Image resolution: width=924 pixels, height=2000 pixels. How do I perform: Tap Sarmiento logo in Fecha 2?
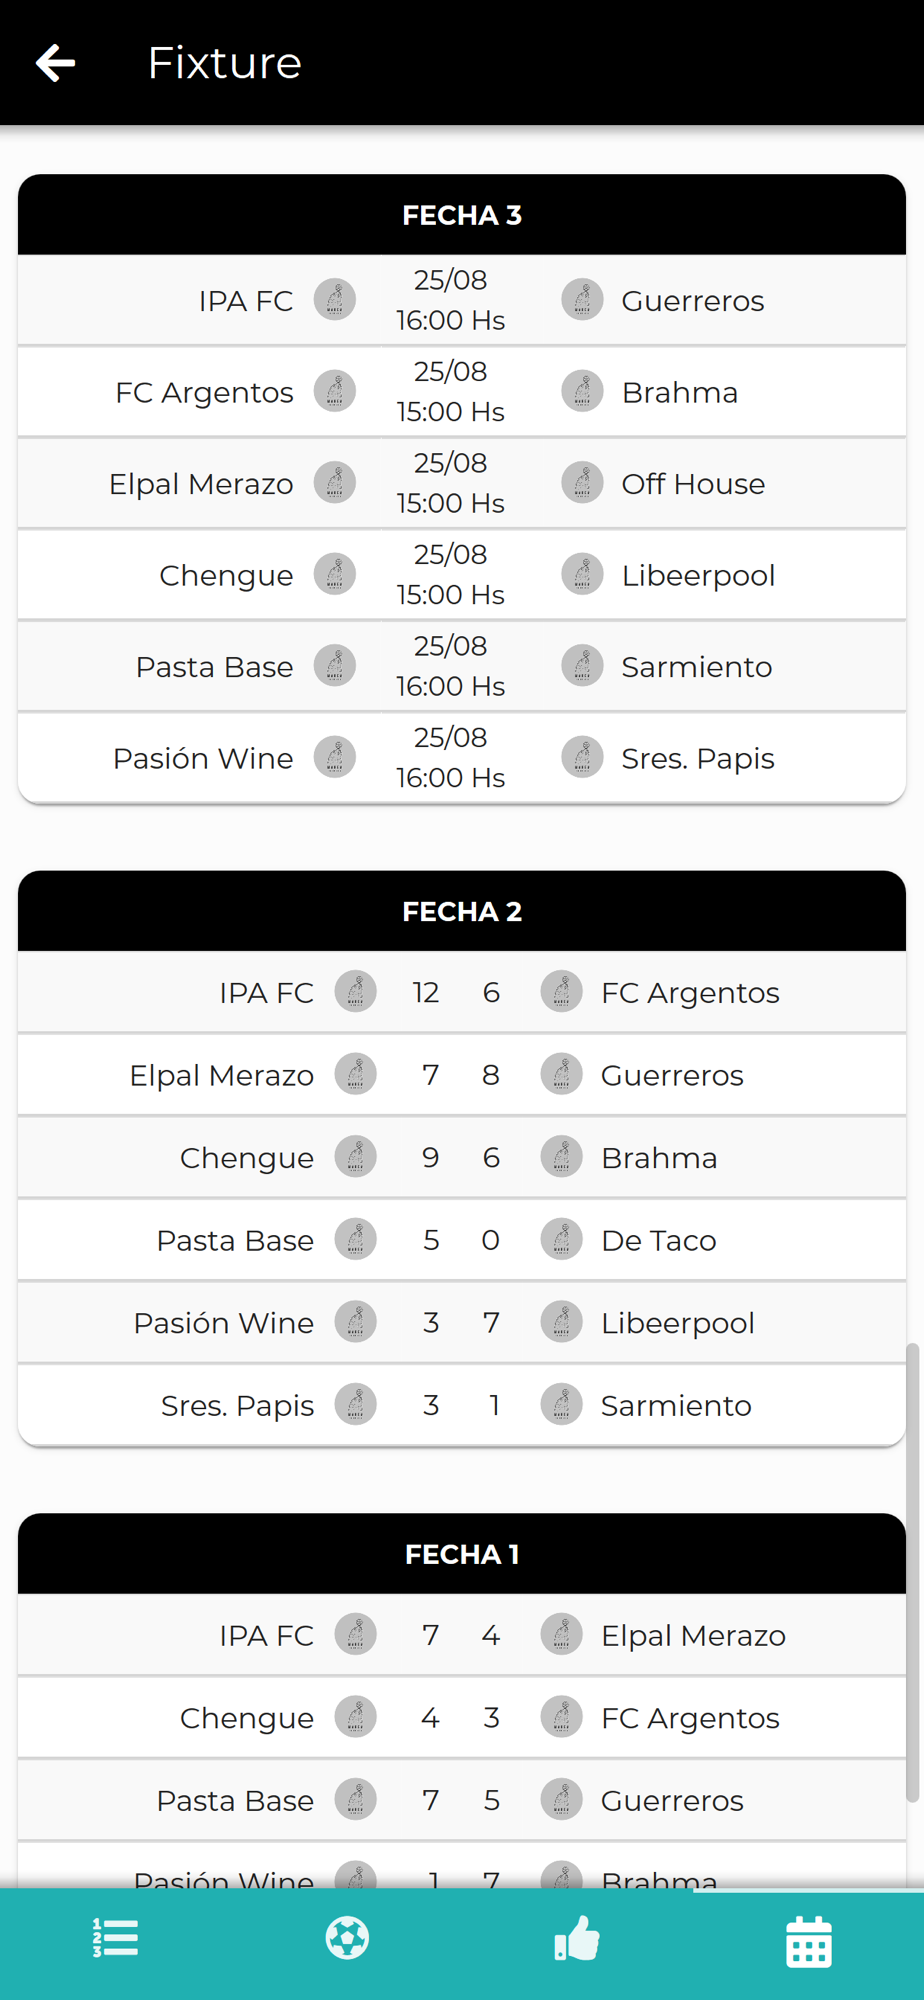click(x=562, y=1404)
